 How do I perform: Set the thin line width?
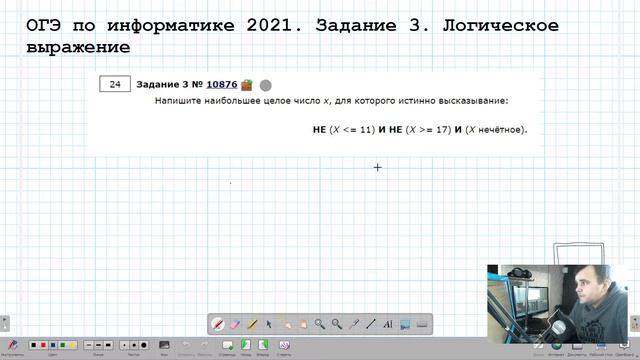pos(89,345)
